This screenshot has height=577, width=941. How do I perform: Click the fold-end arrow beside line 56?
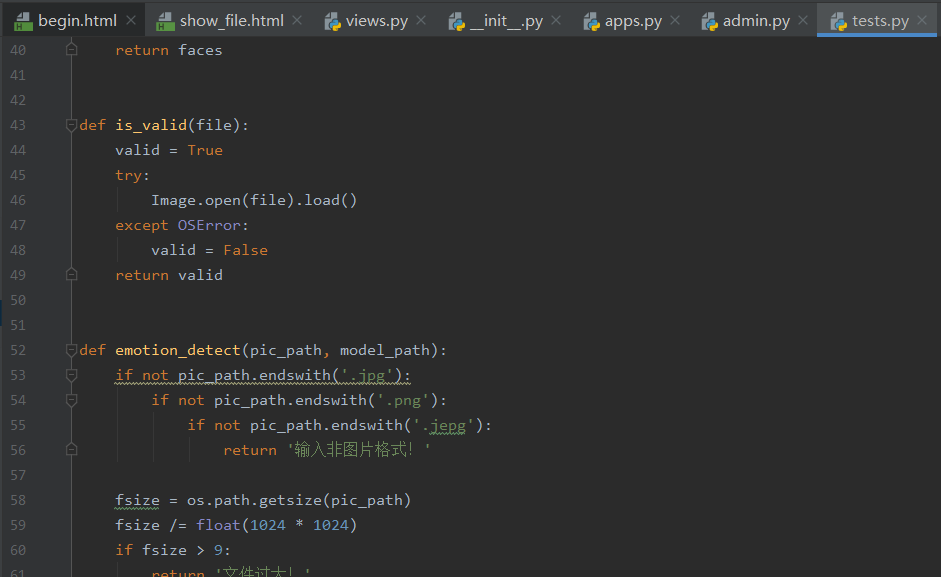pos(70,449)
